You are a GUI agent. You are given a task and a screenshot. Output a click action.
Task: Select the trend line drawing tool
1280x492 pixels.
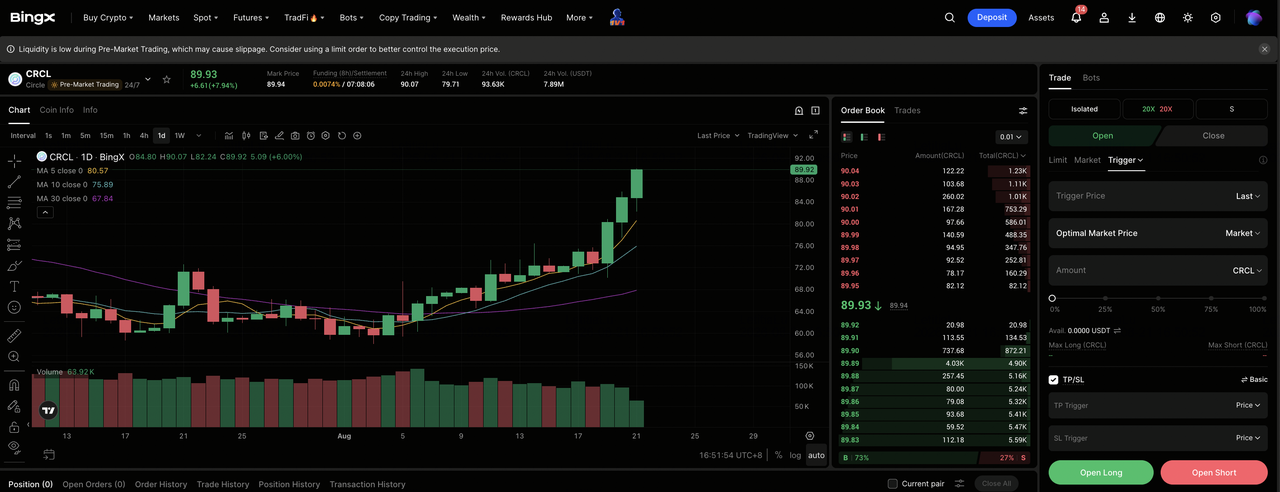pyautogui.click(x=14, y=182)
